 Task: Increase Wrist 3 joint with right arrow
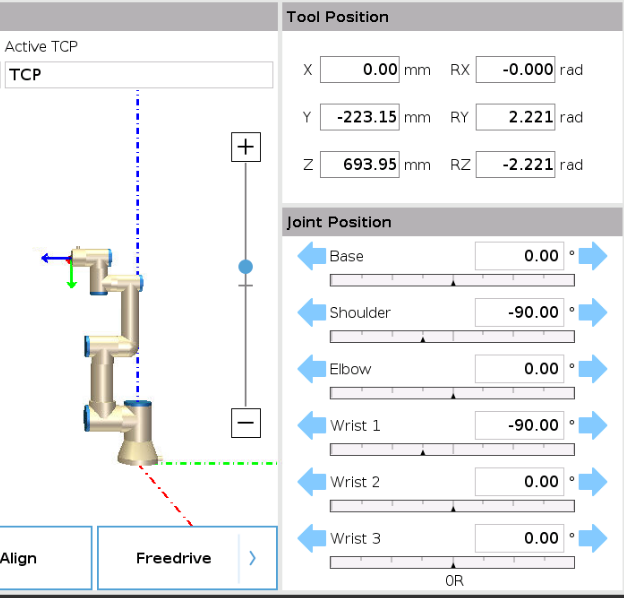(593, 538)
